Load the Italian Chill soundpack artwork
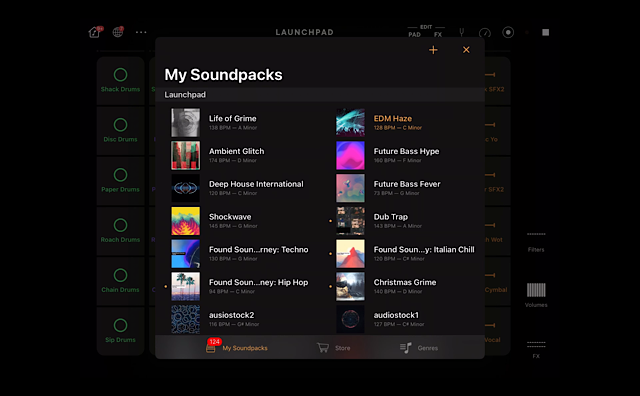This screenshot has height=396, width=640. click(x=350, y=254)
